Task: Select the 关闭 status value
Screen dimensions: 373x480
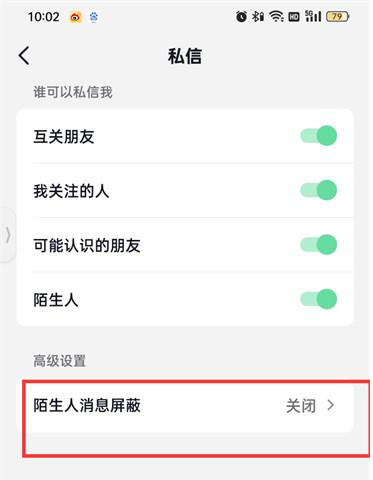Action: [301, 406]
